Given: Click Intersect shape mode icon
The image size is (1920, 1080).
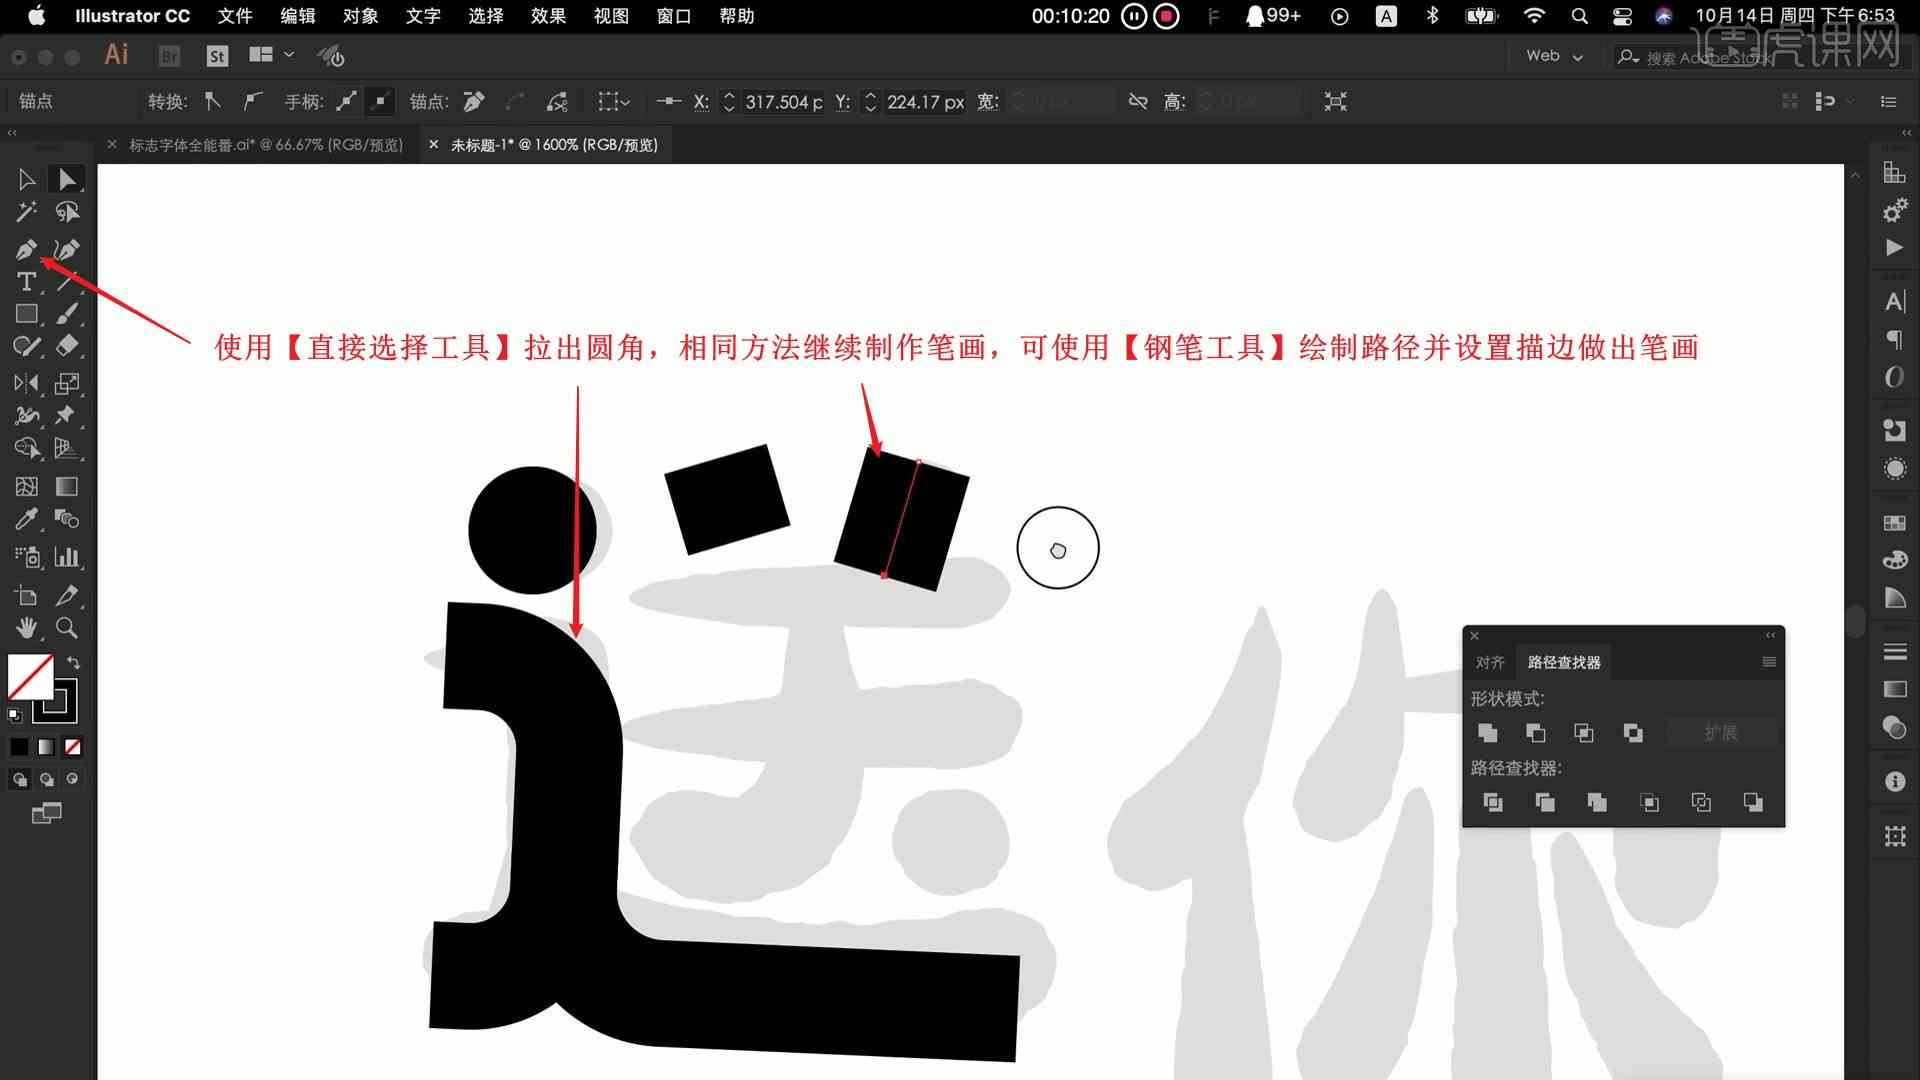Looking at the screenshot, I should [1582, 732].
